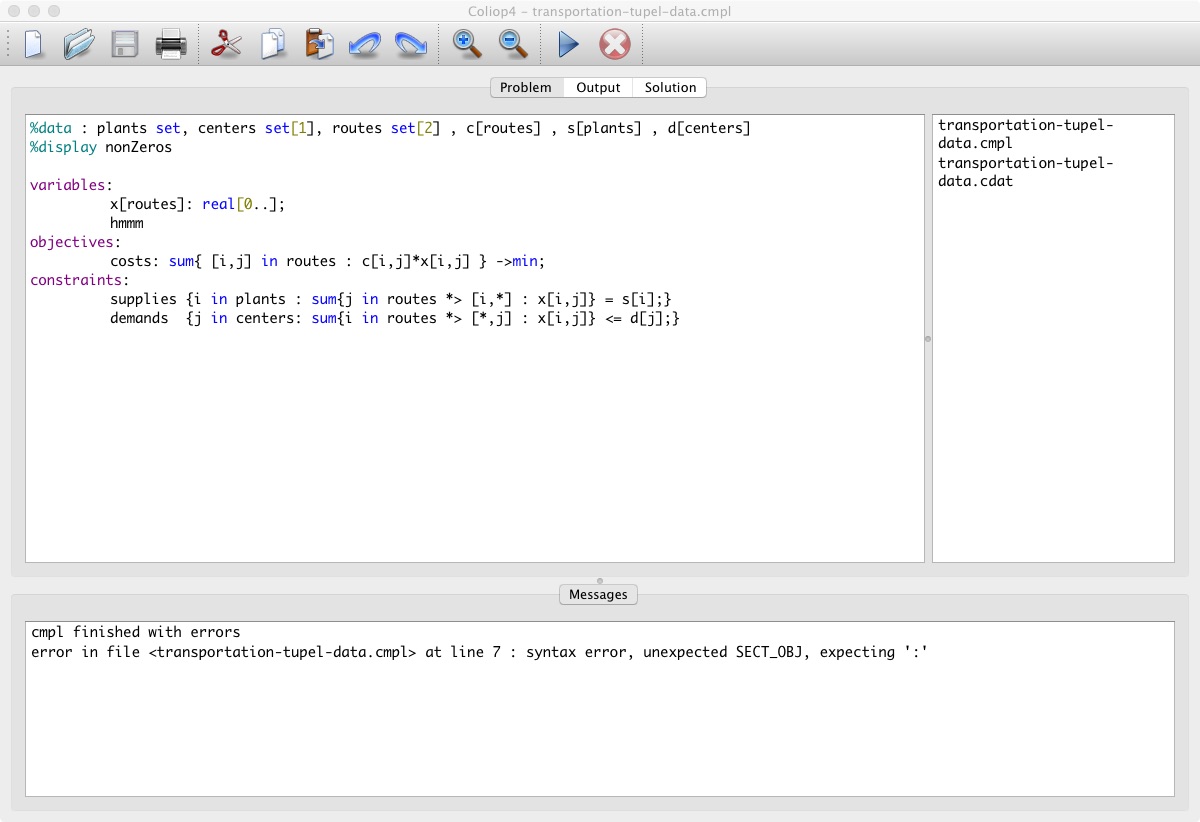Redo the edit with the right arrow
This screenshot has width=1200, height=822.
(410, 45)
